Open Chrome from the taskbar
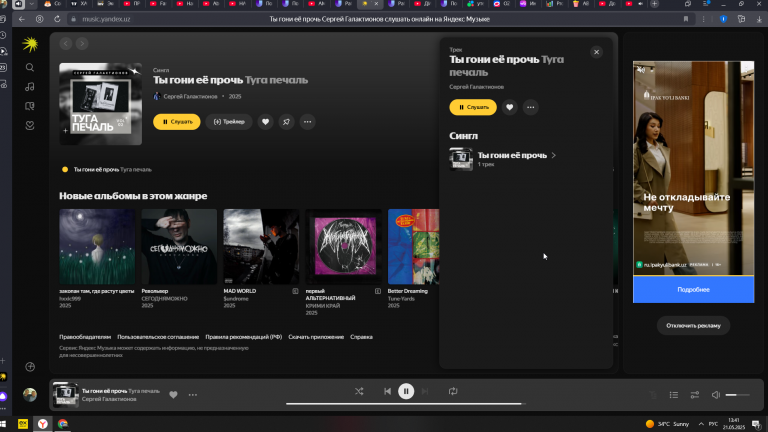Image resolution: width=768 pixels, height=432 pixels. pyautogui.click(x=63, y=424)
